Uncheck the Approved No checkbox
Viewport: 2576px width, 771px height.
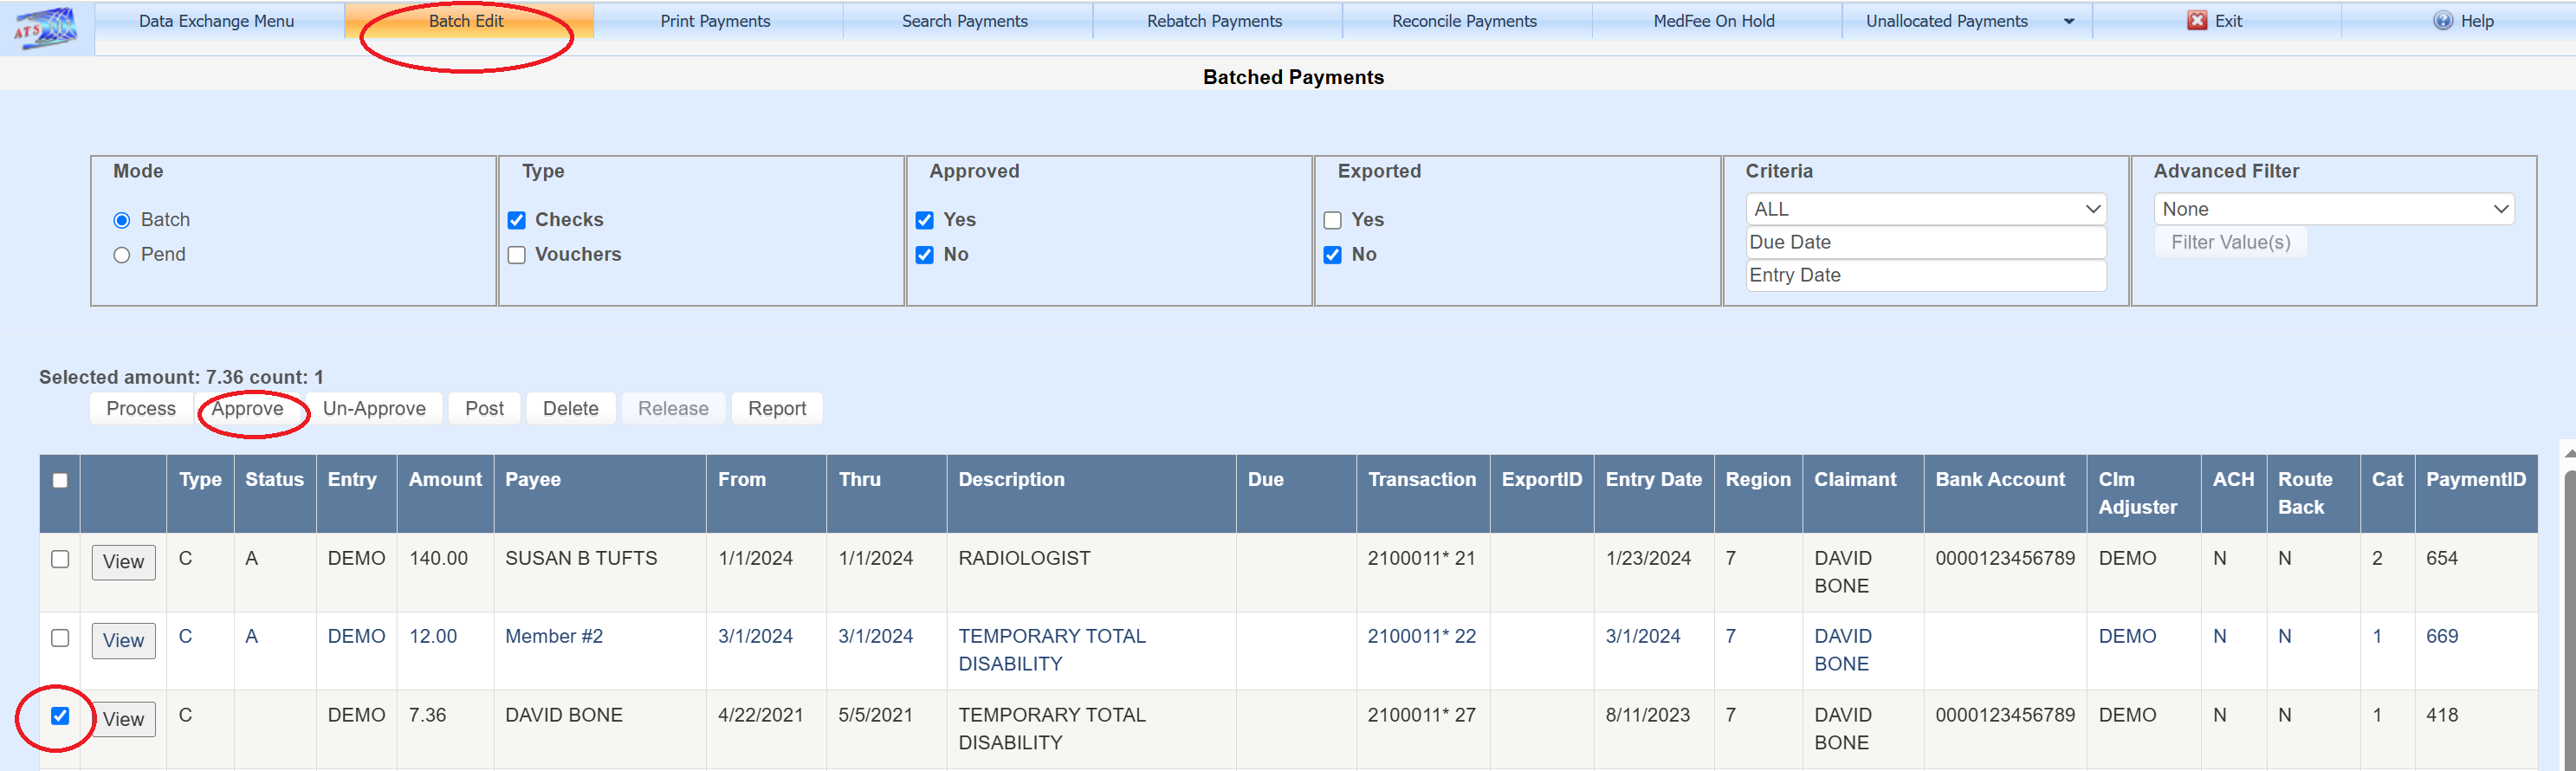pyautogui.click(x=924, y=255)
